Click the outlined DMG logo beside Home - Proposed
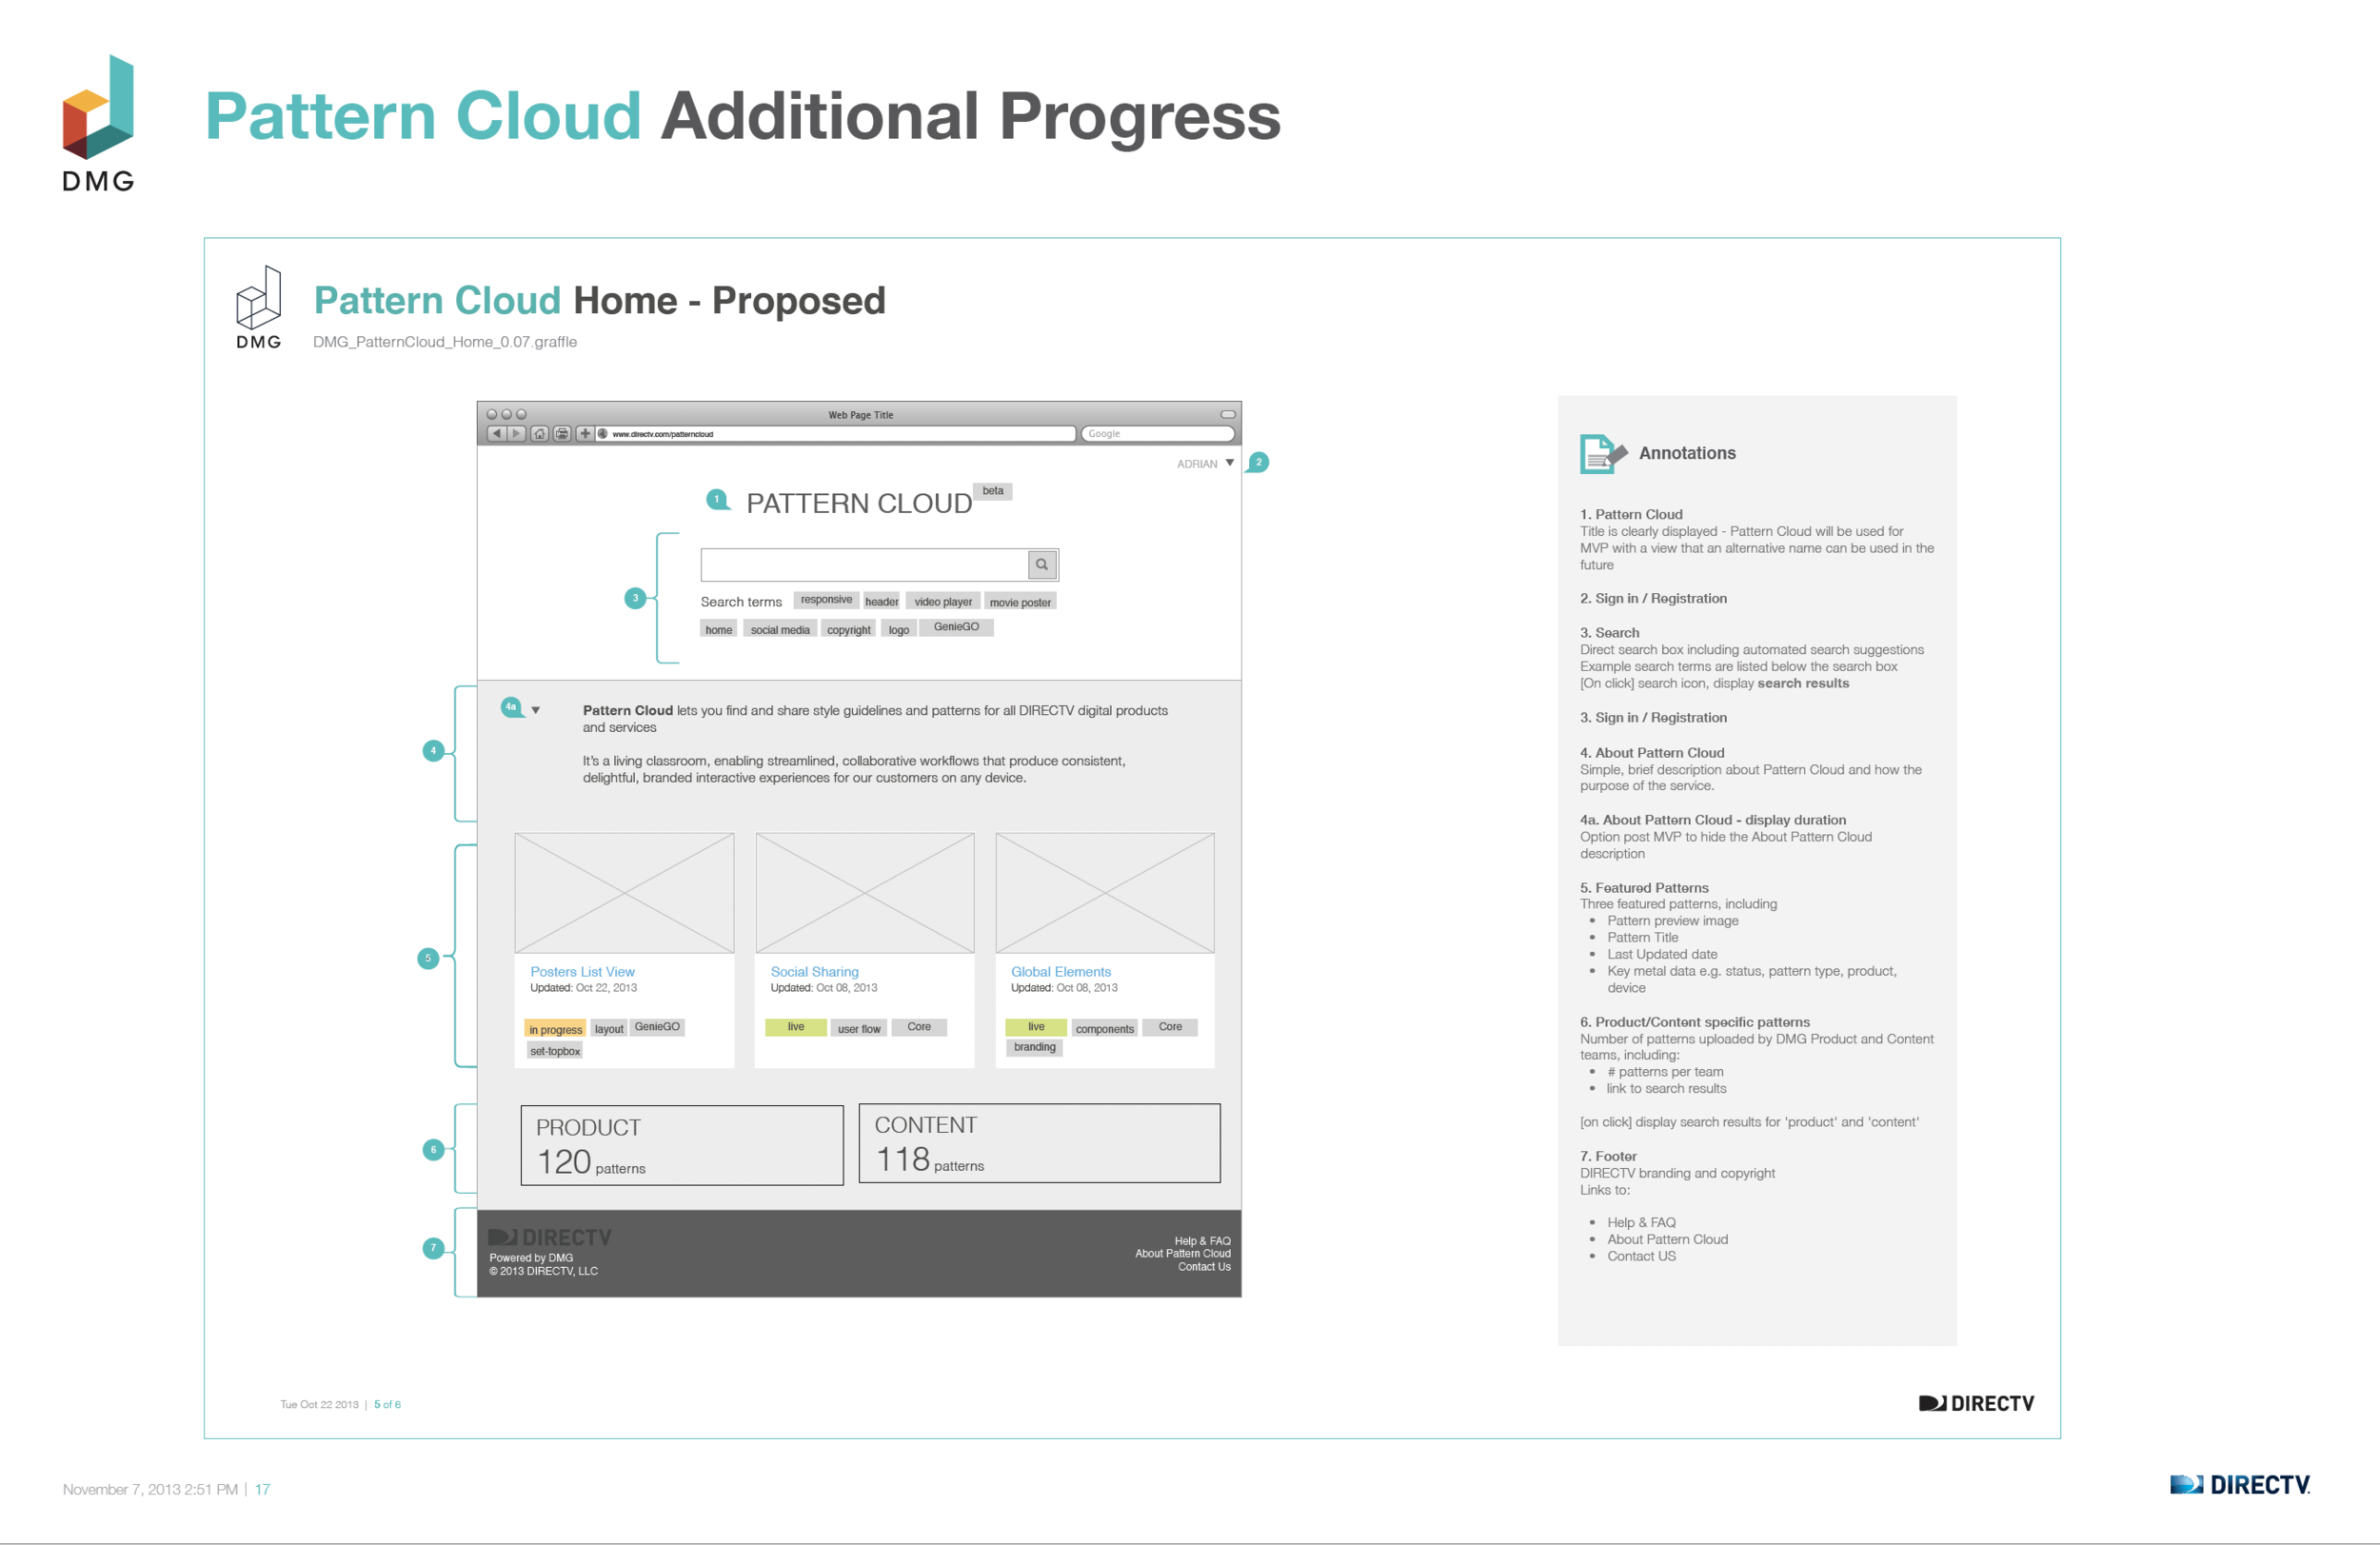Viewport: 2380px width, 1545px height. click(x=258, y=307)
